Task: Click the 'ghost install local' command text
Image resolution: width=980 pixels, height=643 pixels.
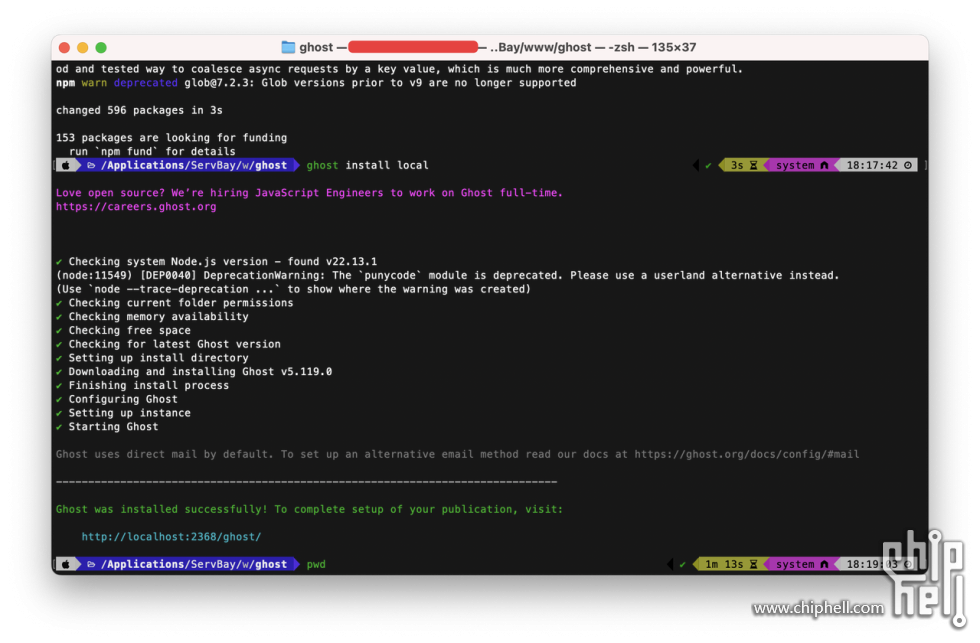Action: 368,166
